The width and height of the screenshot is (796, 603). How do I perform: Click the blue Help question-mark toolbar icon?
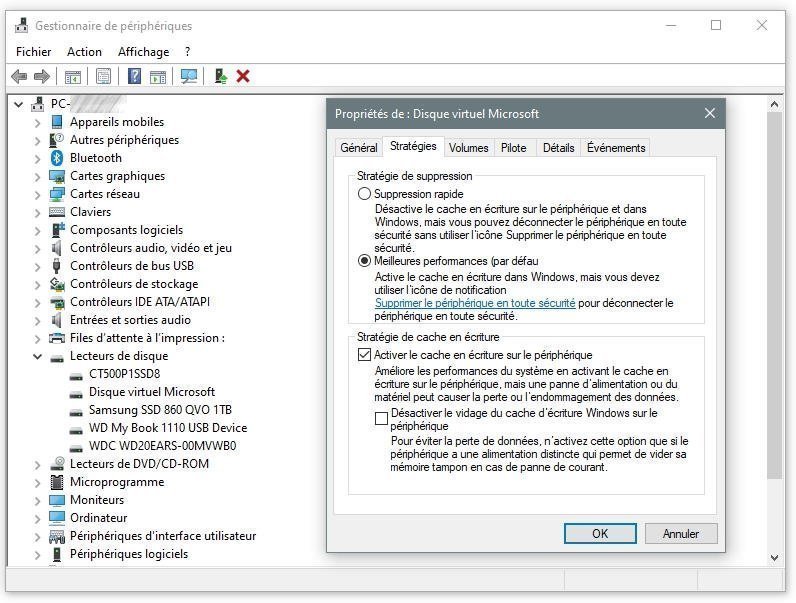[x=134, y=77]
